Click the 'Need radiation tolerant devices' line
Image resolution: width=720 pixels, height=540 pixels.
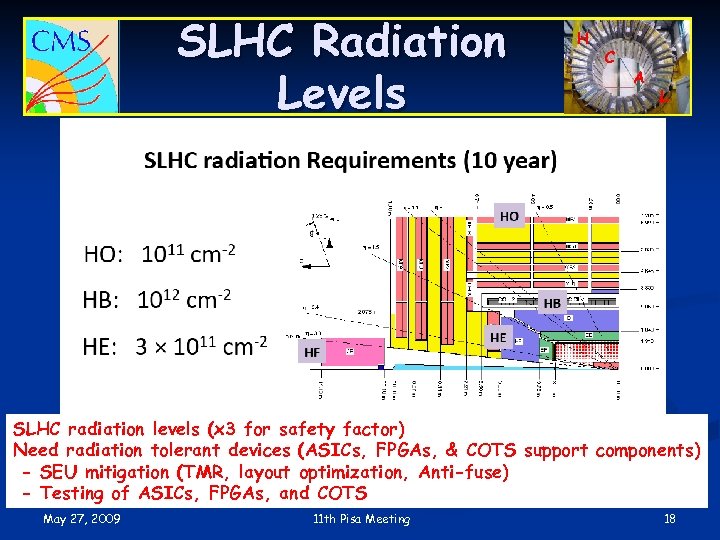pos(357,450)
